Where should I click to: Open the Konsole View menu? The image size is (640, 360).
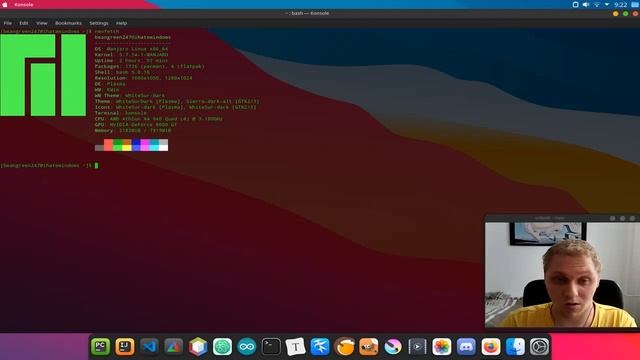tap(42, 23)
